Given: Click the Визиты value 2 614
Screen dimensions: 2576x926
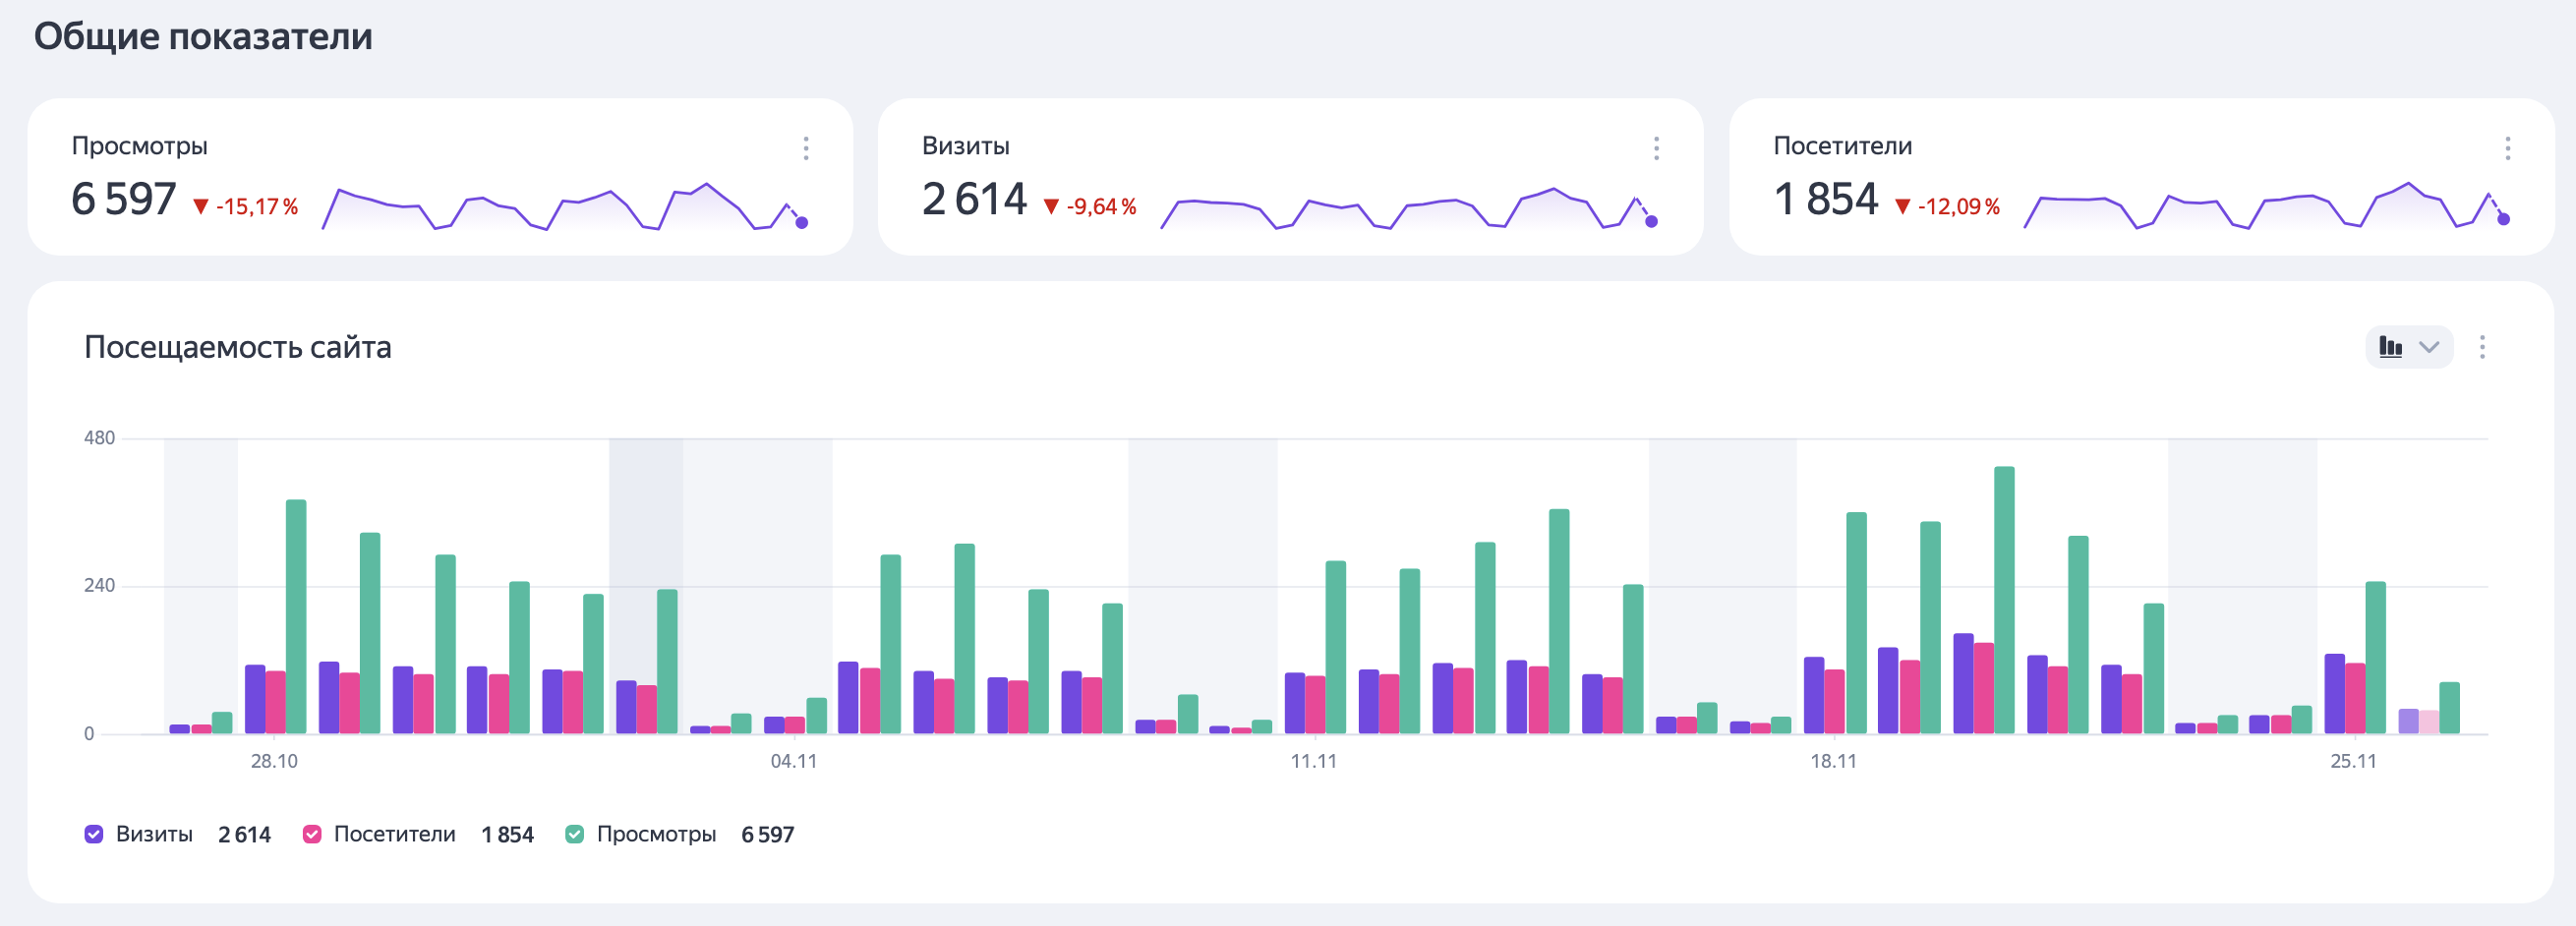Looking at the screenshot, I should tap(974, 200).
